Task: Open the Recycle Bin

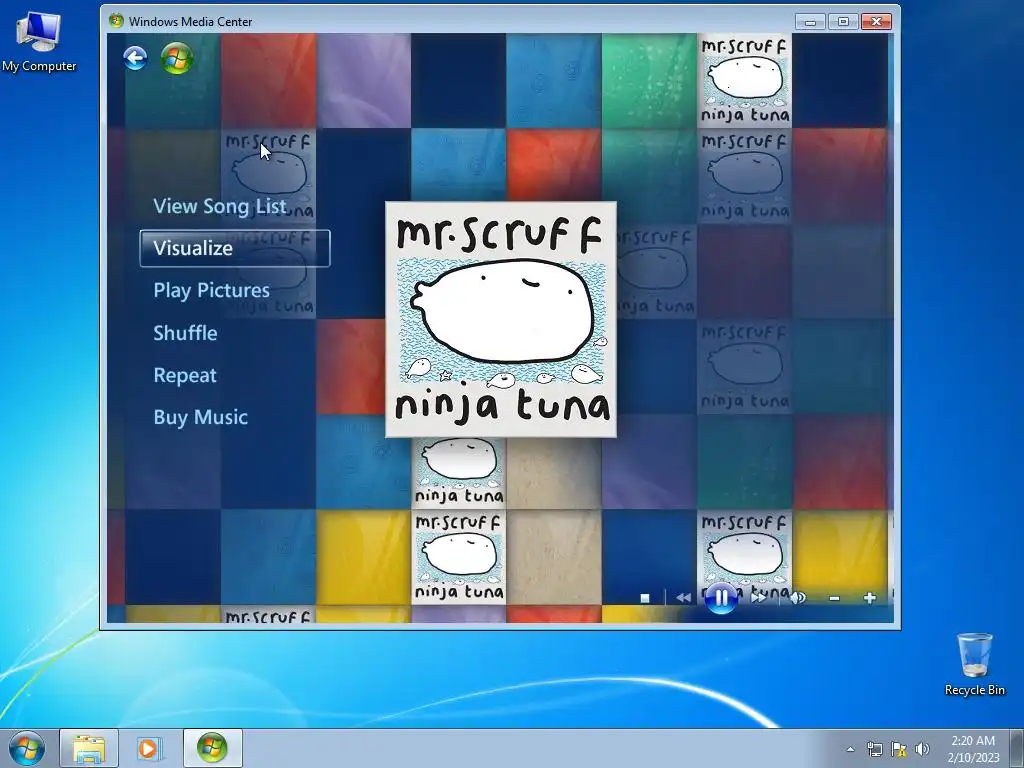Action: [974, 664]
